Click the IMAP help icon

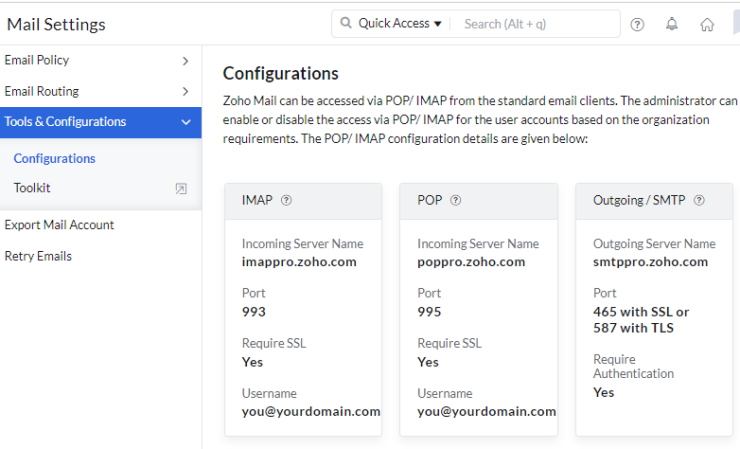pyautogui.click(x=286, y=200)
